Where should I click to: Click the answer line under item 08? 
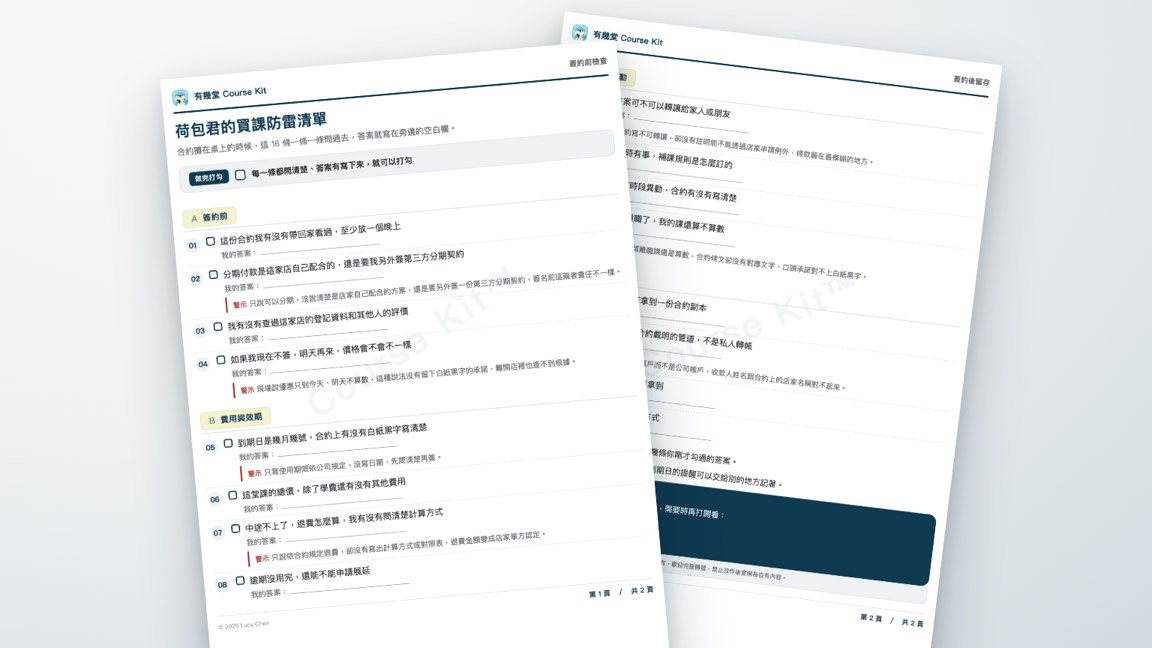pos(349,588)
